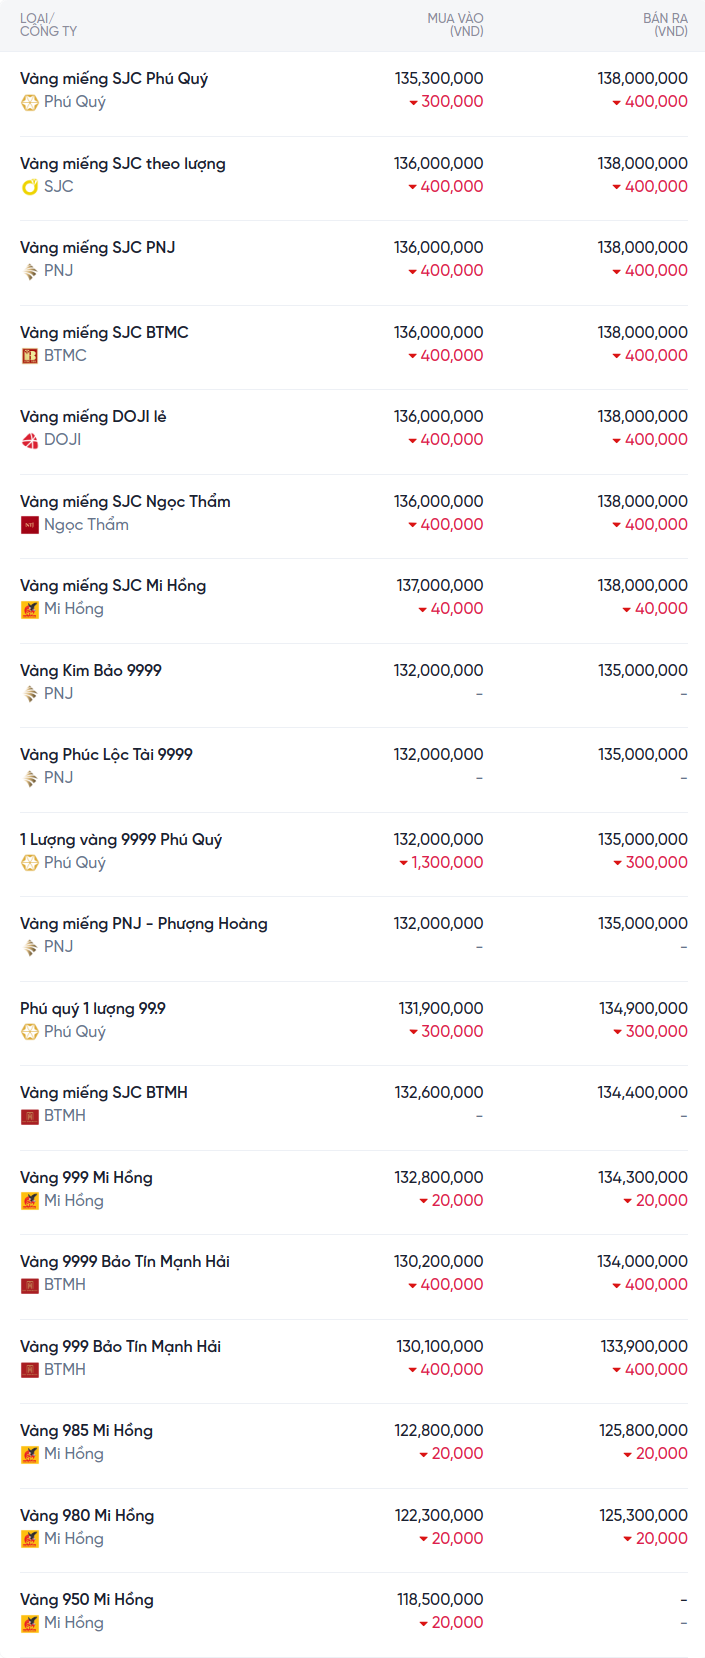Image resolution: width=705 pixels, height=1658 pixels.
Task: Click the Ngọc Thẩm company logo
Action: tap(30, 525)
